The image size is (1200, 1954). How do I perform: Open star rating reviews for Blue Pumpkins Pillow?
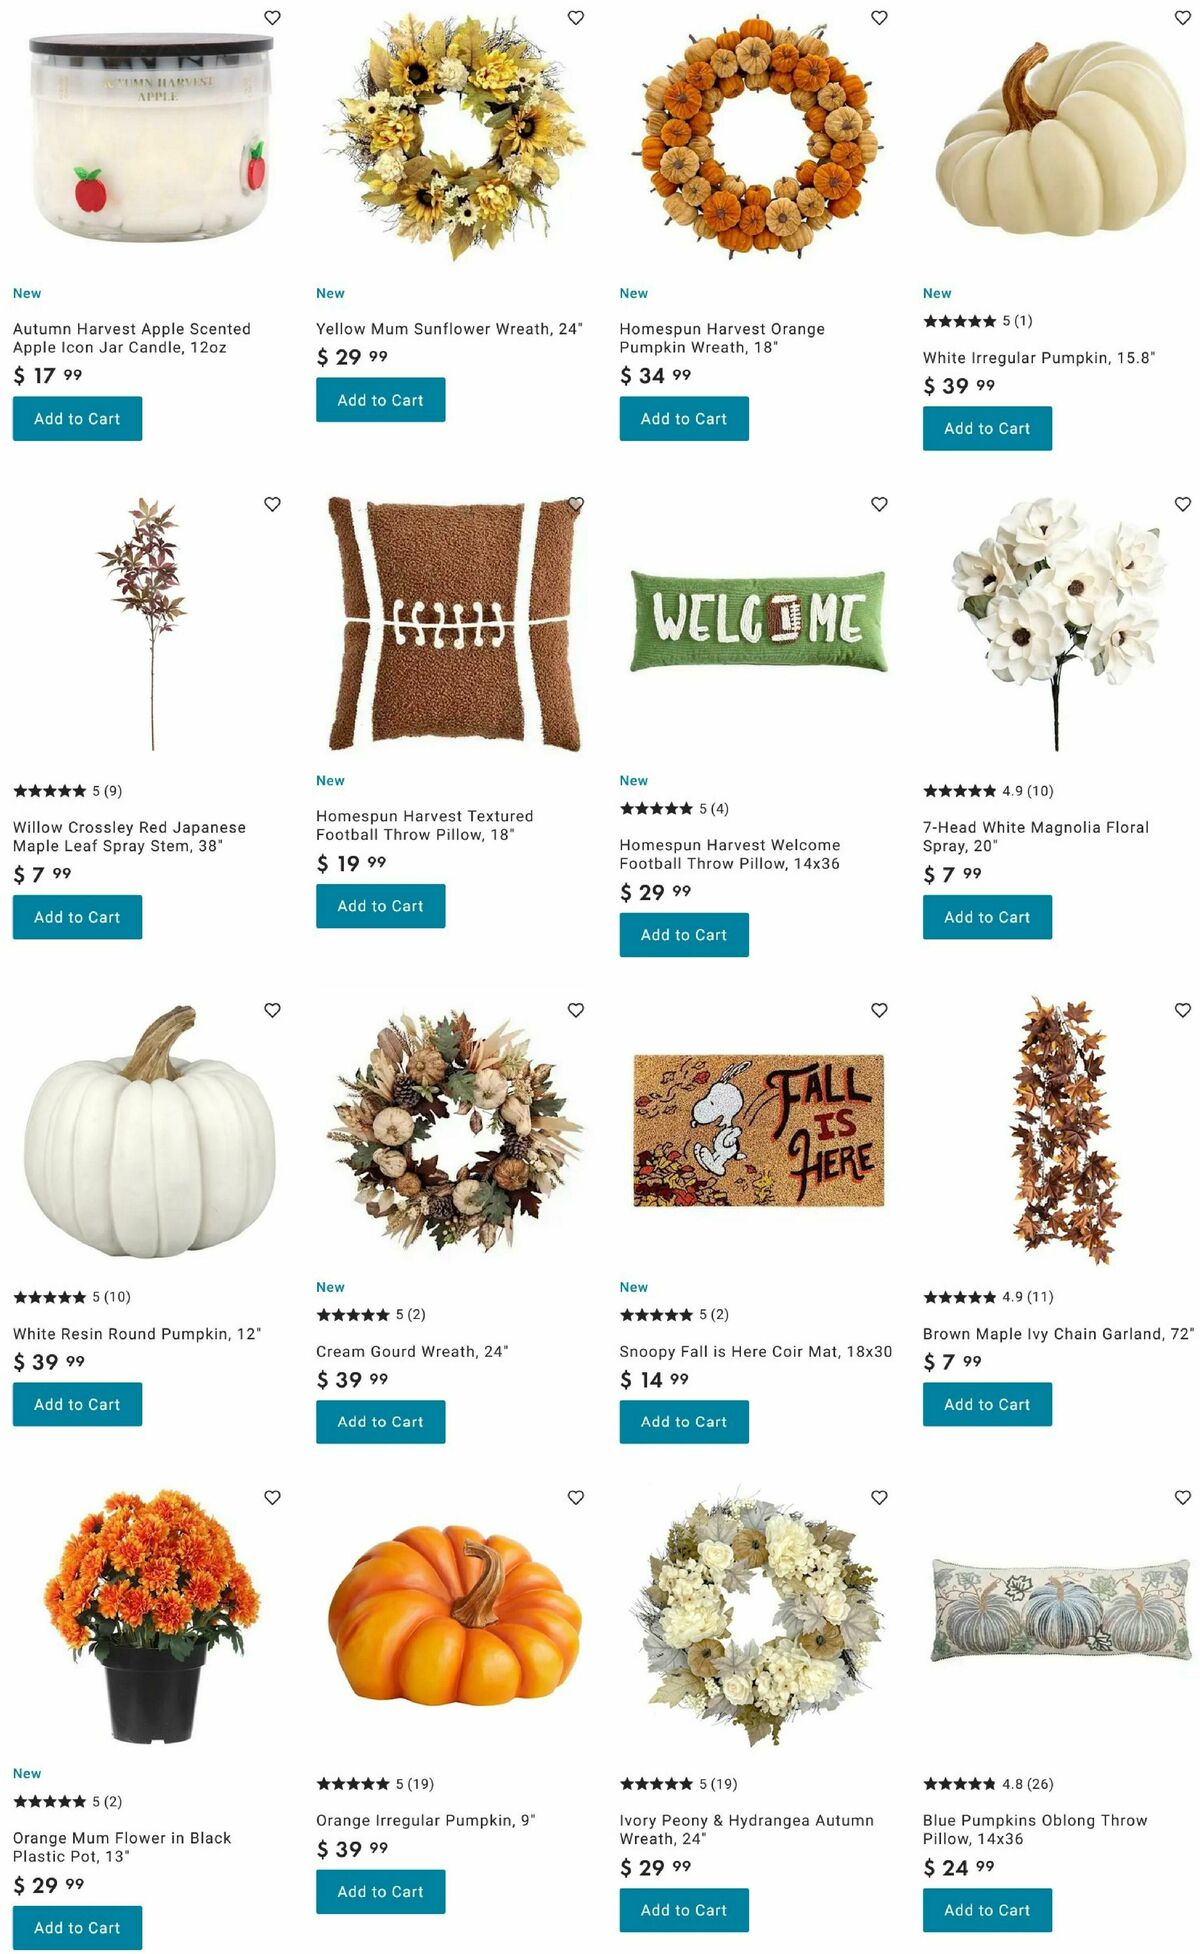click(988, 1783)
